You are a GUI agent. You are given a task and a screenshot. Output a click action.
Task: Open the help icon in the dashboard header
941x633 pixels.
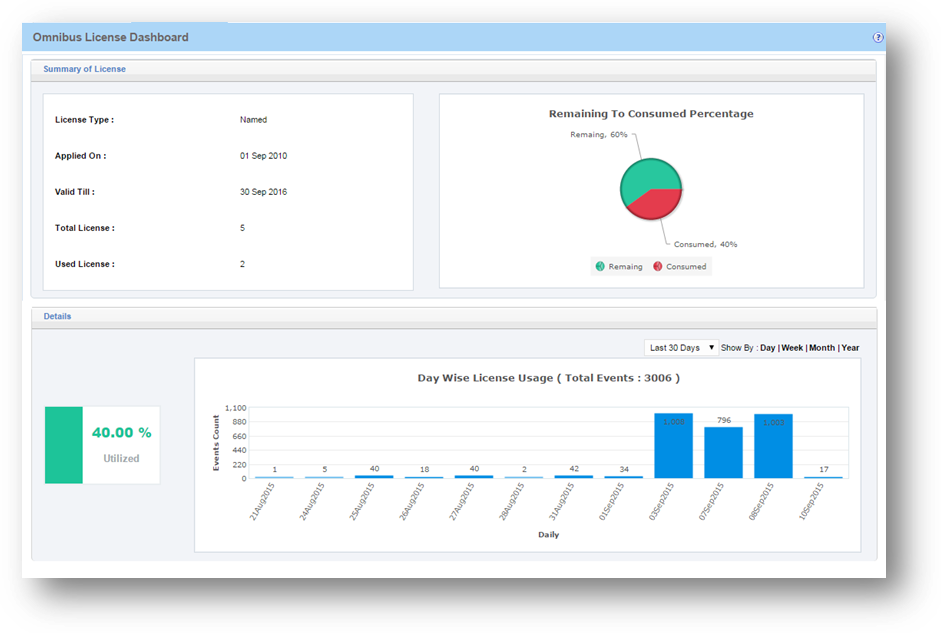(x=878, y=37)
